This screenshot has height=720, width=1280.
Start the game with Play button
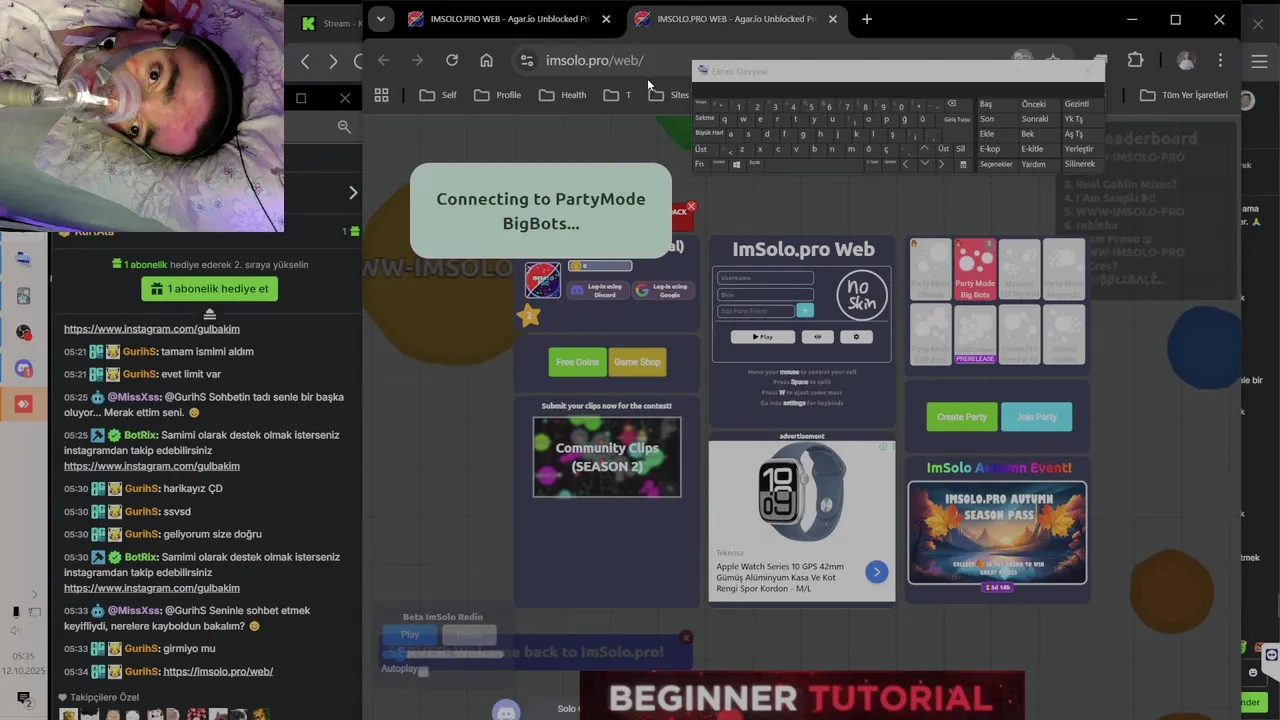(762, 337)
